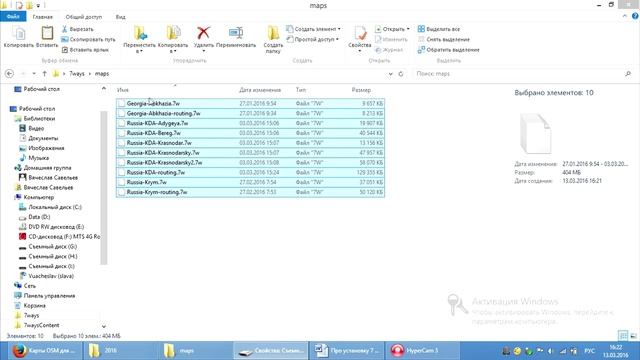This screenshot has height=360, width=640.
Task: Switch to the View (Вид) tab
Action: pos(120,17)
